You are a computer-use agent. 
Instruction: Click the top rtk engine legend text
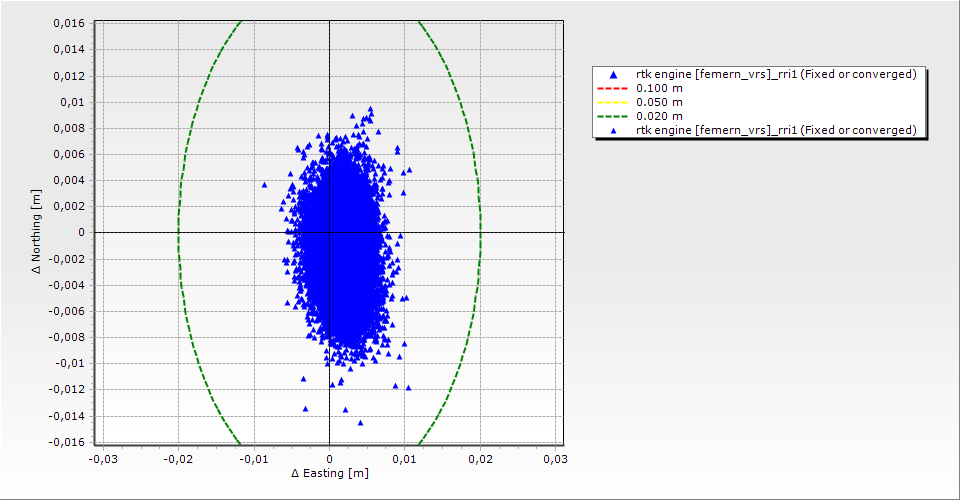coord(776,74)
